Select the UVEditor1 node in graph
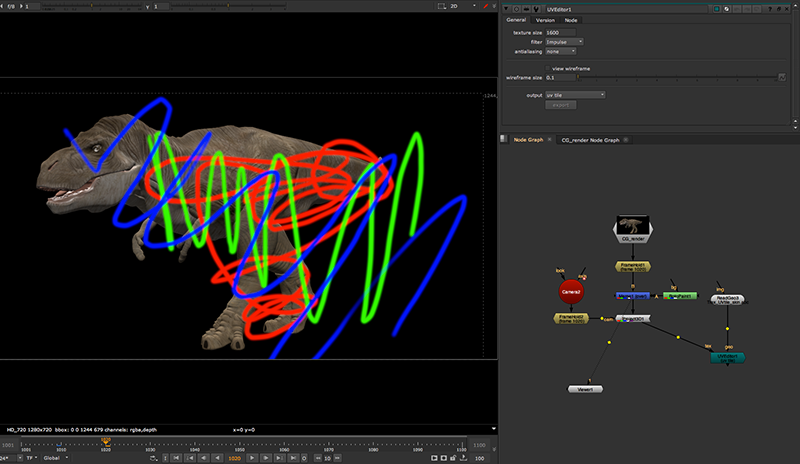The image size is (800, 464). (726, 357)
